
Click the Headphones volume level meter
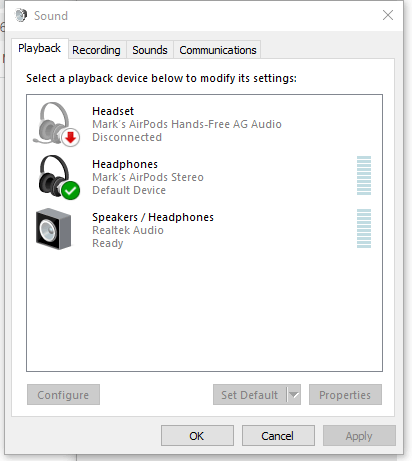[364, 175]
